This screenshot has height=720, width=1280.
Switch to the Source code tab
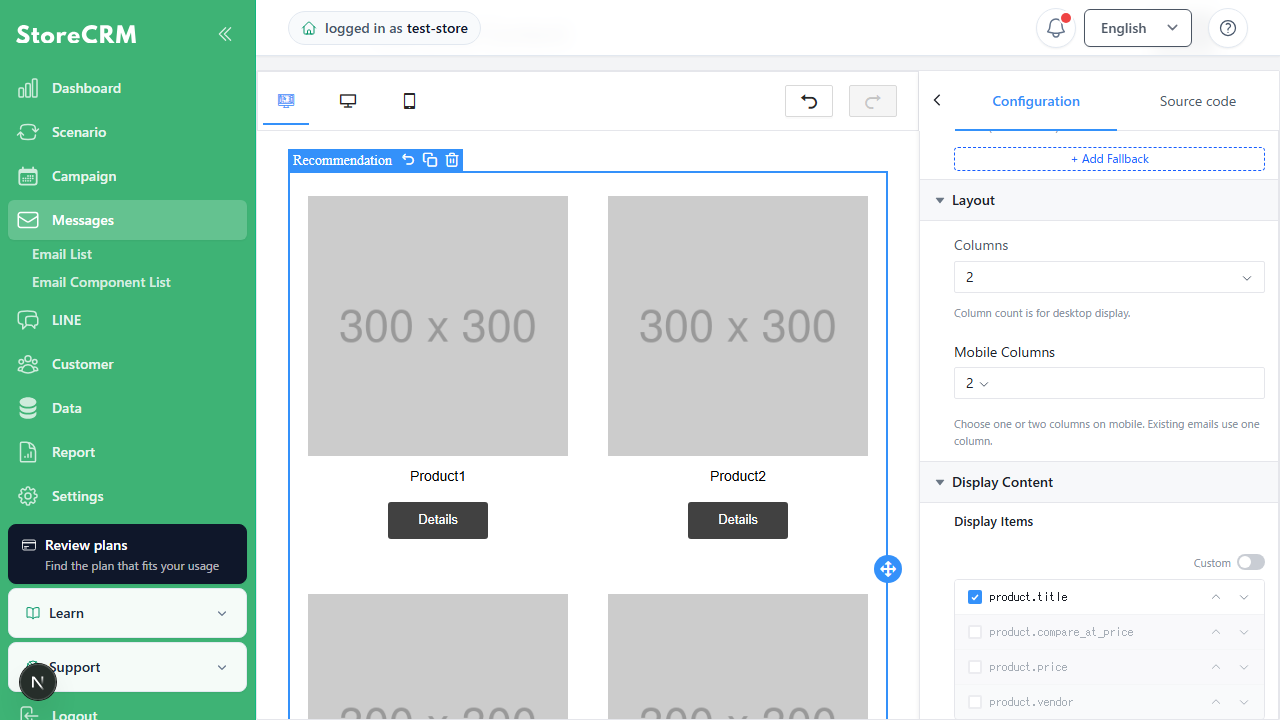click(1197, 101)
